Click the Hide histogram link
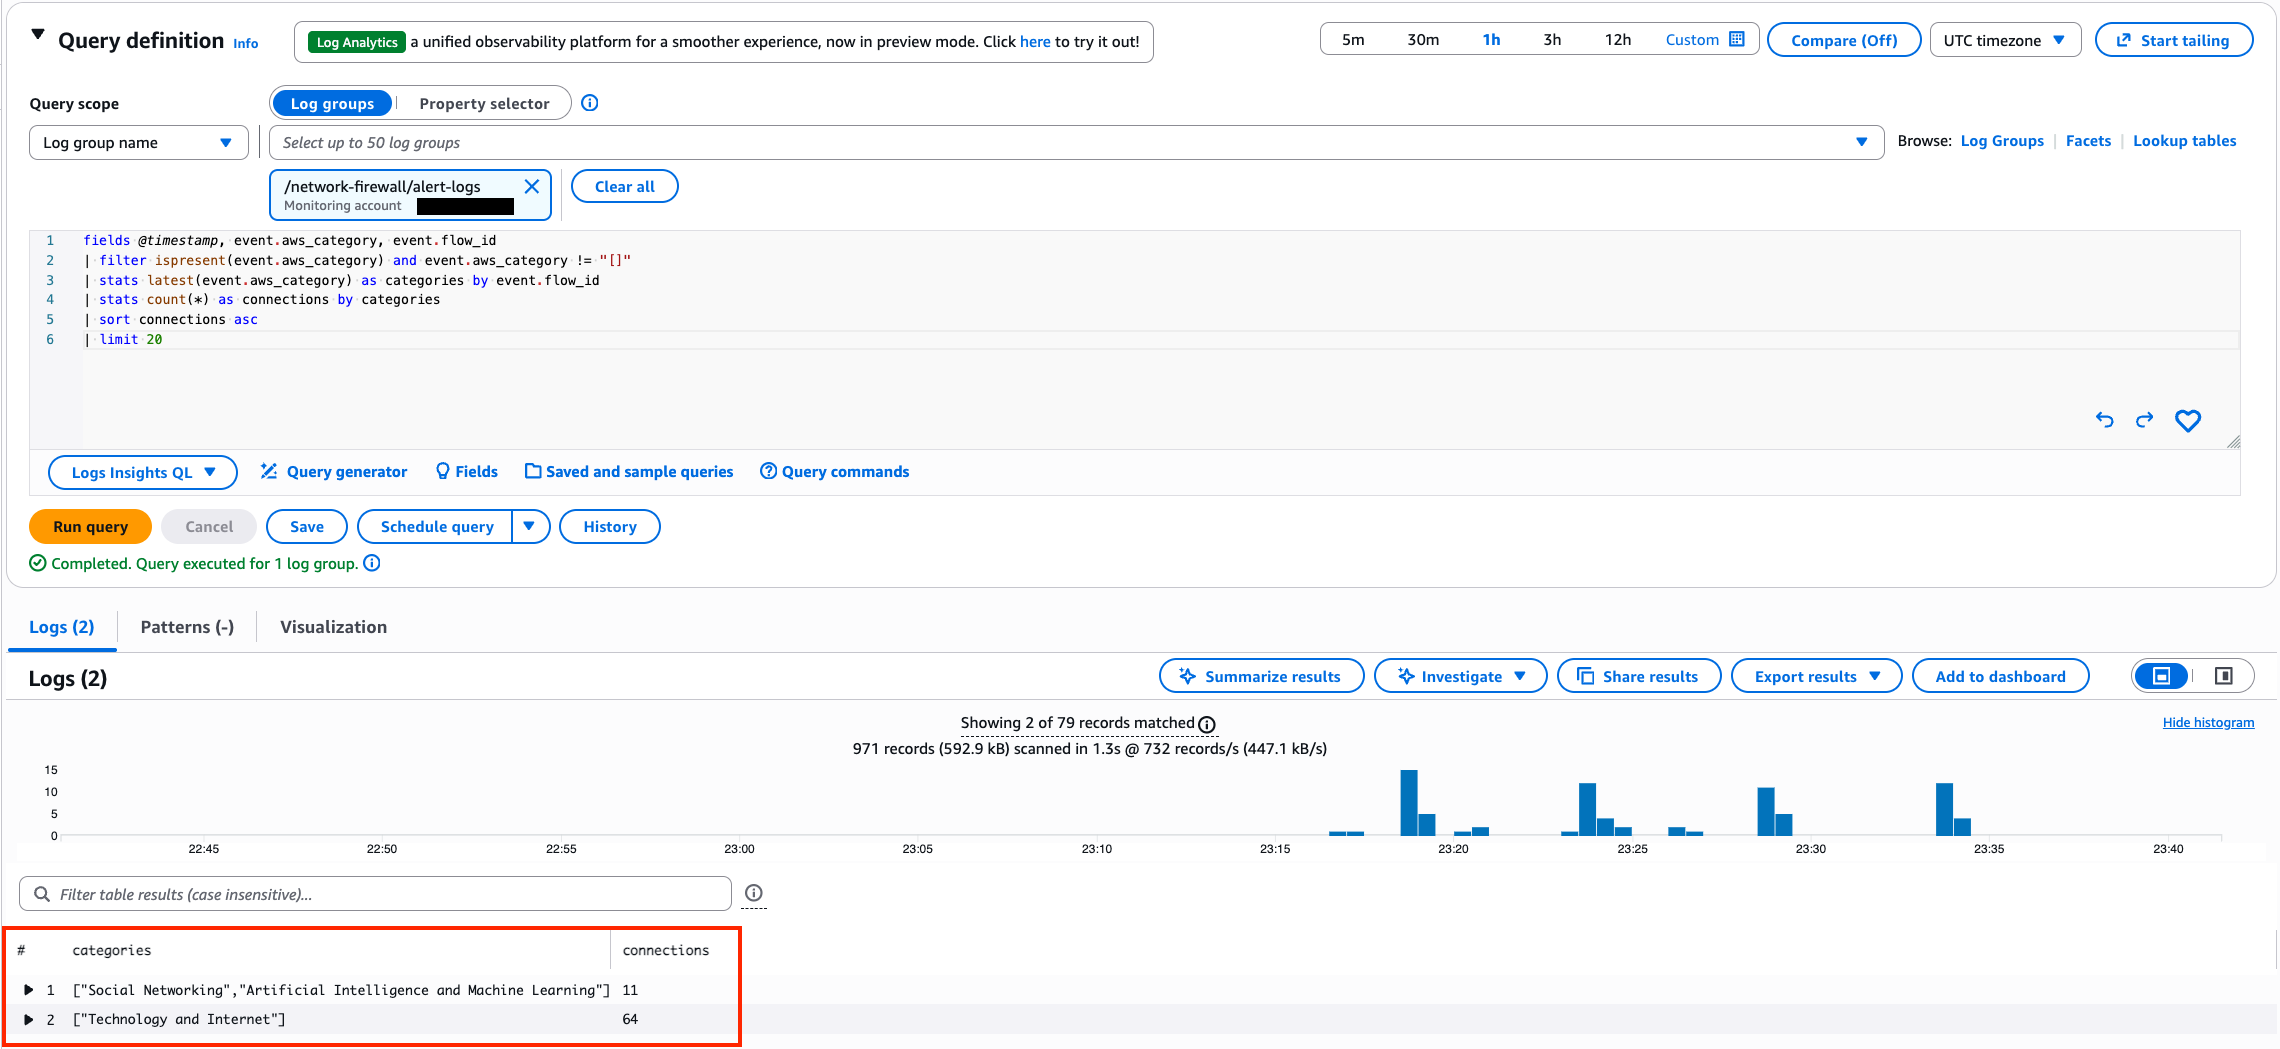The image size is (2280, 1049). [x=2208, y=723]
